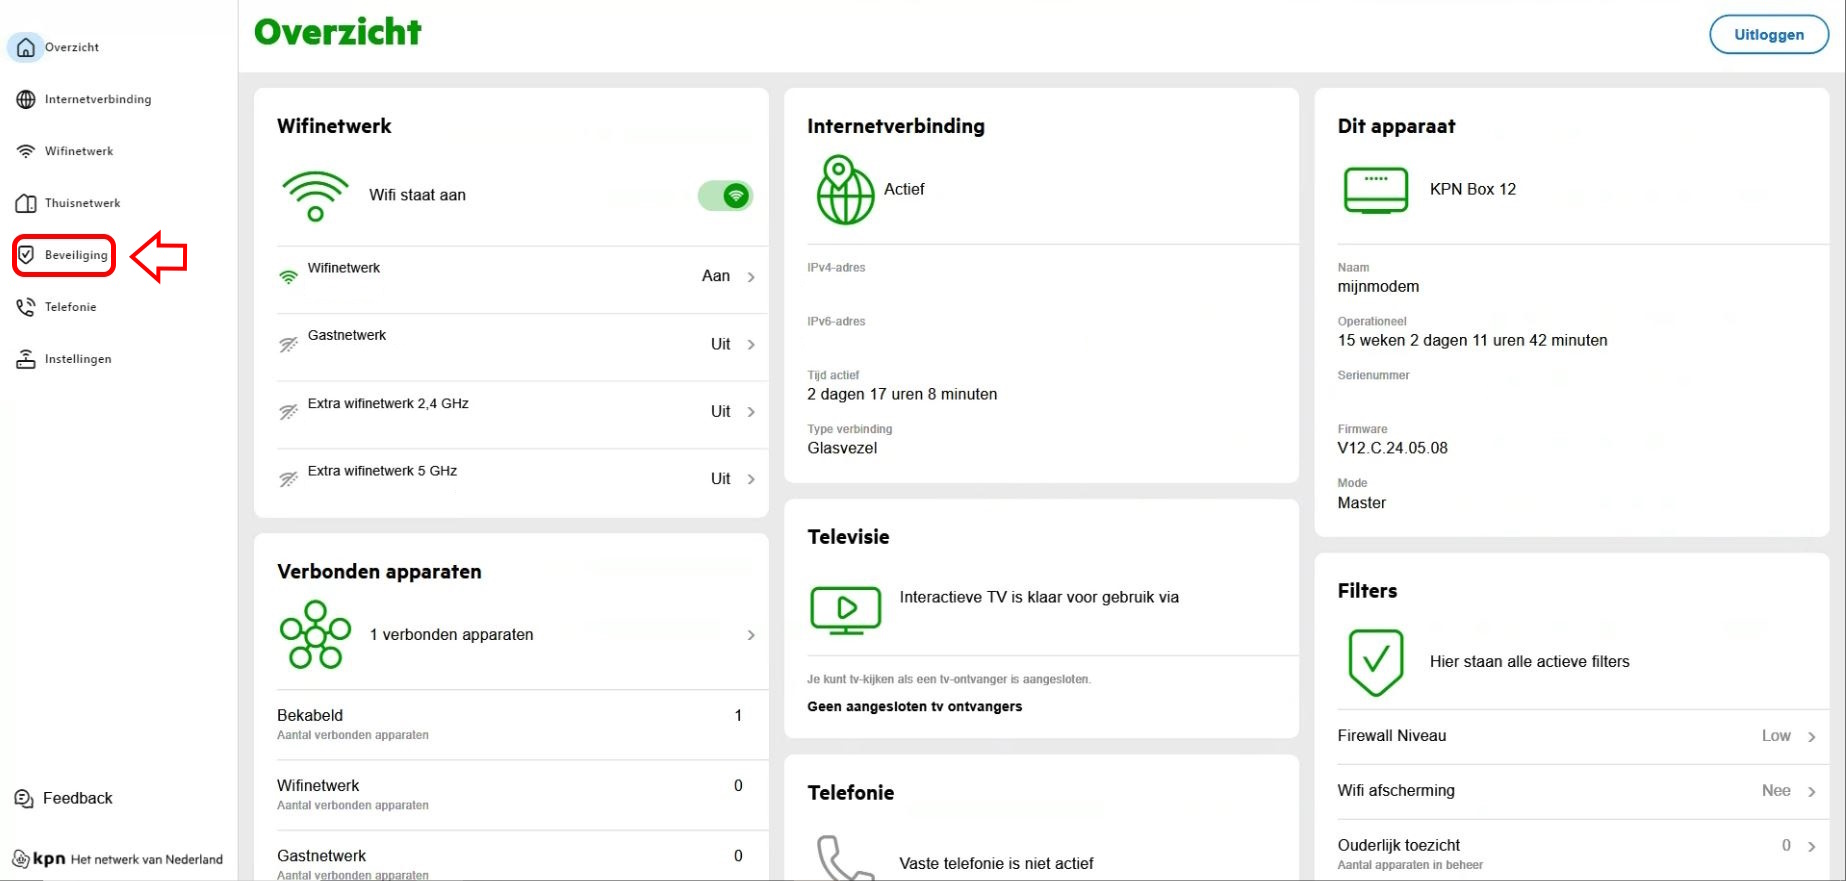This screenshot has height=881, width=1846.
Task: Click the 2 dagen 17 uren 8 minuten value
Action: click(902, 394)
